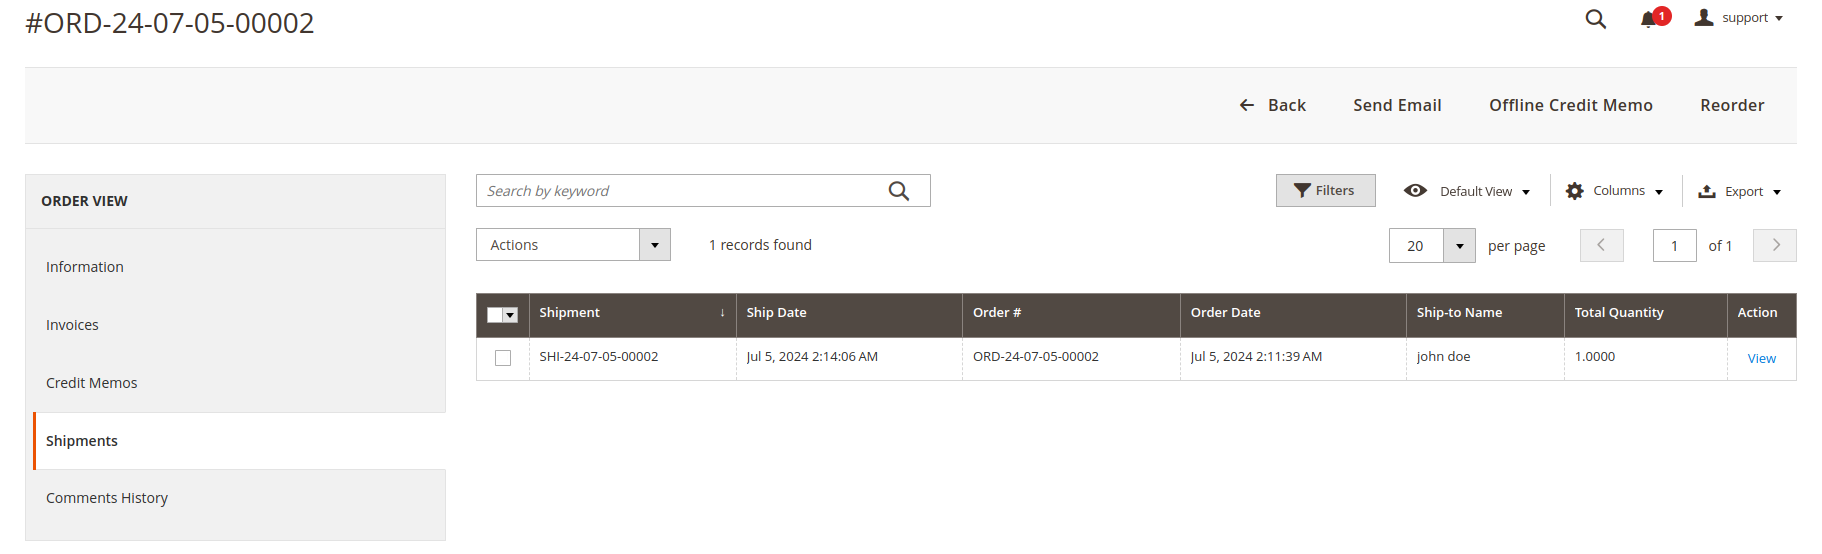Go to previous page arrow
1822x554 pixels.
coord(1602,245)
